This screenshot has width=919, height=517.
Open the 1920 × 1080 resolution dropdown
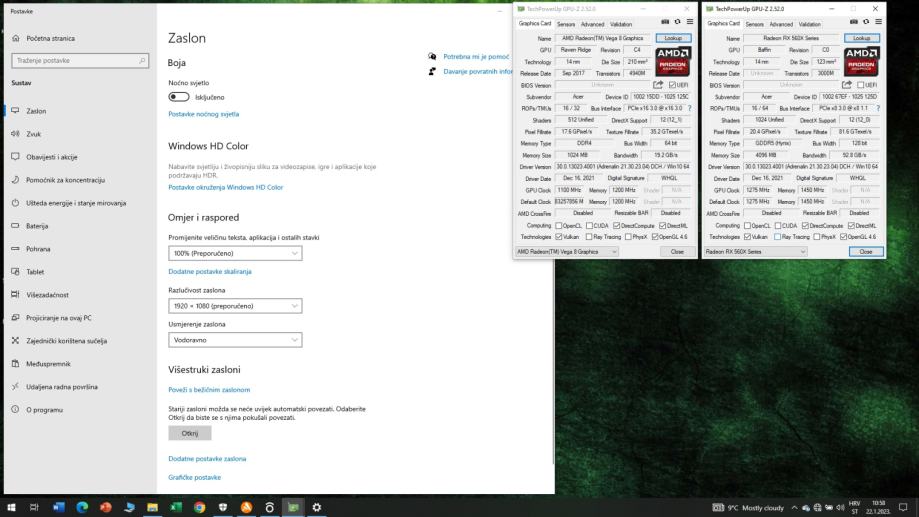pyautogui.click(x=235, y=305)
